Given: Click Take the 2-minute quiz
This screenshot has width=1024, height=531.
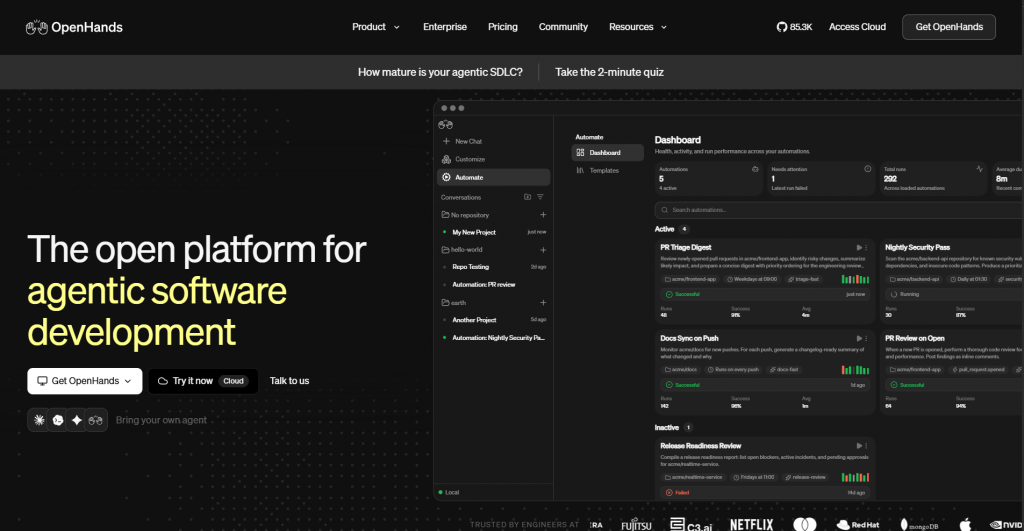Looking at the screenshot, I should pyautogui.click(x=609, y=72).
